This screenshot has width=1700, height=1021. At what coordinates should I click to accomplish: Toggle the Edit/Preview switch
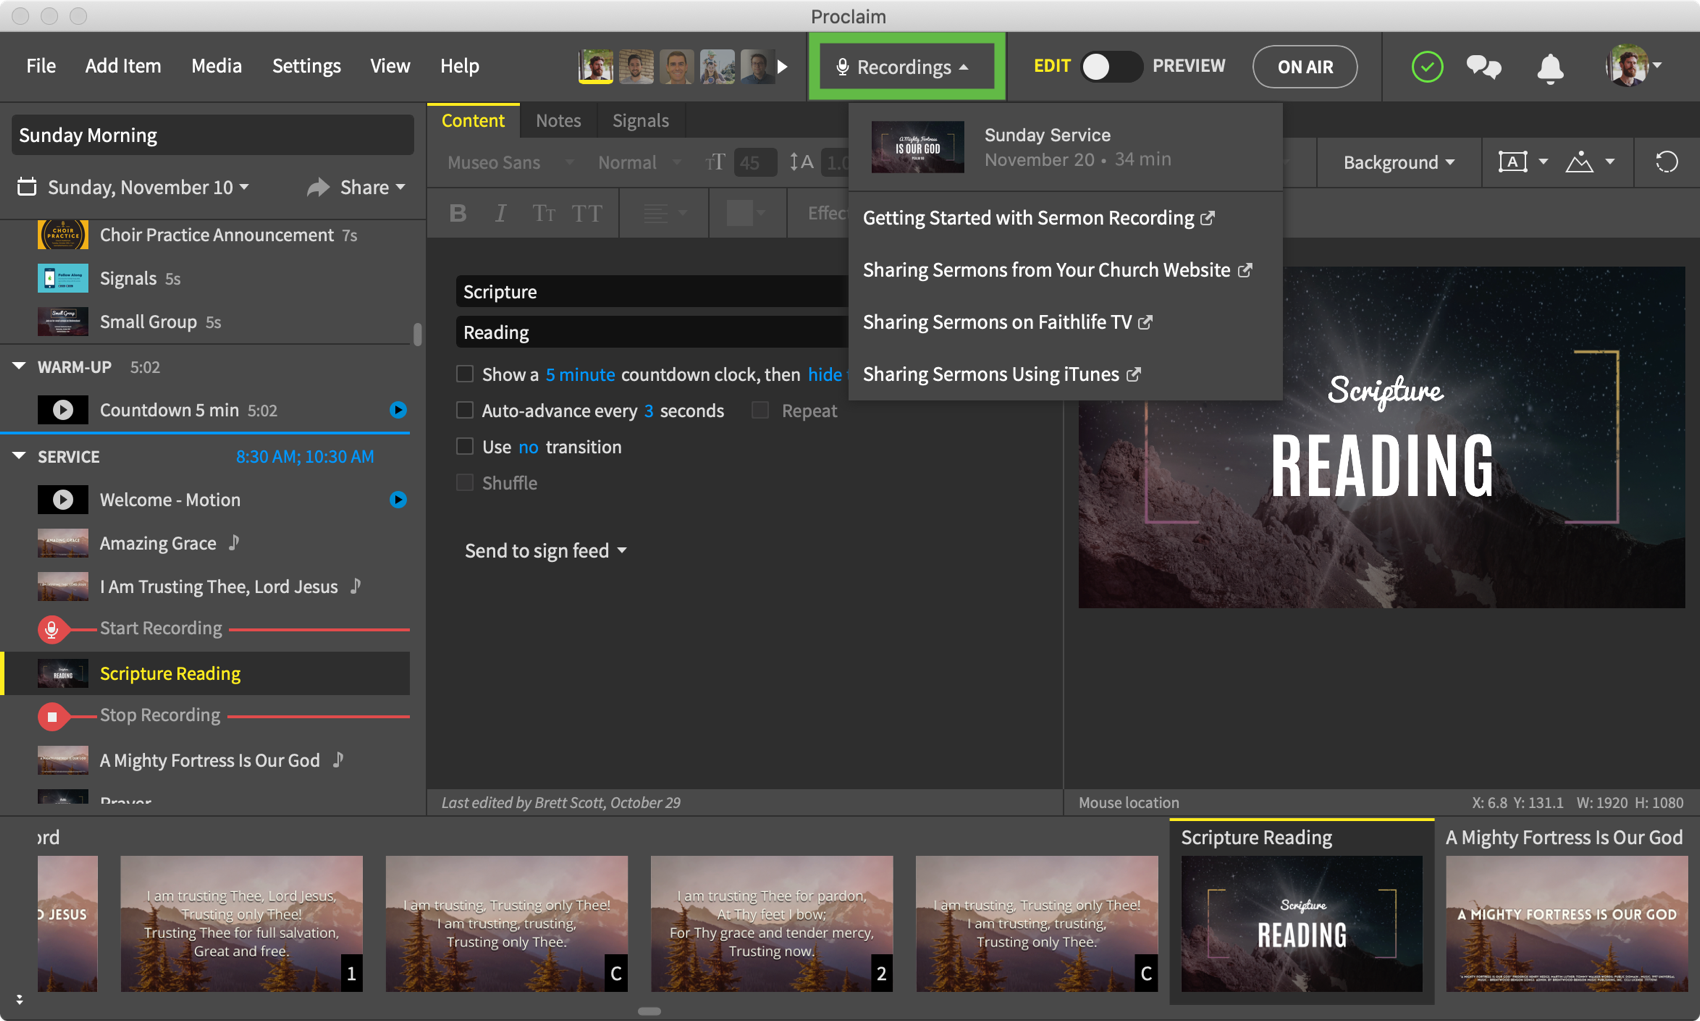pos(1111,67)
